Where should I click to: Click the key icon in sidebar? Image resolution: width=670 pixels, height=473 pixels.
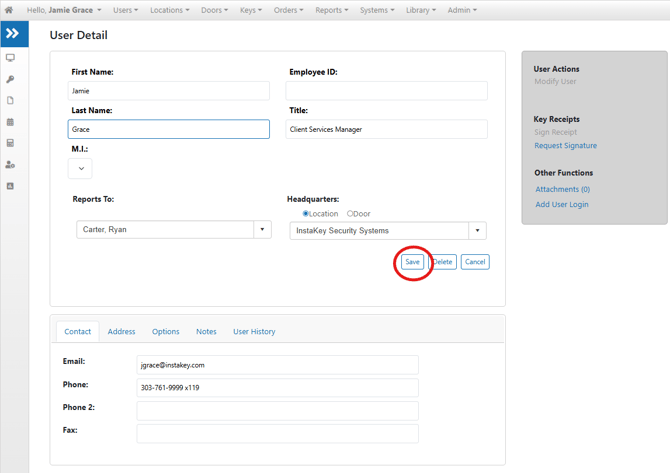pyautogui.click(x=10, y=79)
